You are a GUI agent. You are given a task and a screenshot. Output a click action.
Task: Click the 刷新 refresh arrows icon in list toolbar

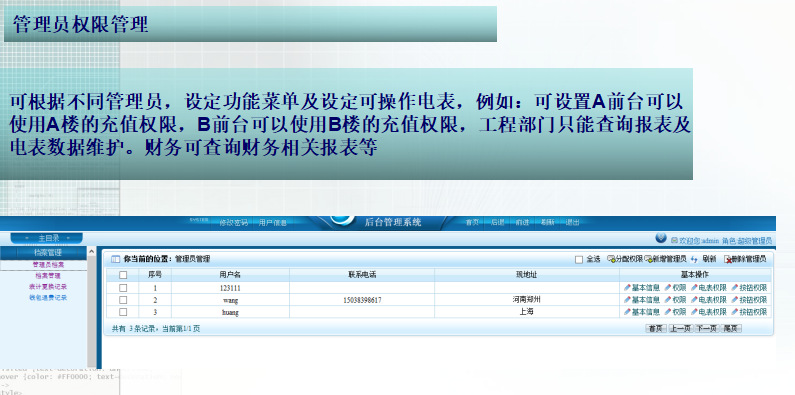(694, 260)
